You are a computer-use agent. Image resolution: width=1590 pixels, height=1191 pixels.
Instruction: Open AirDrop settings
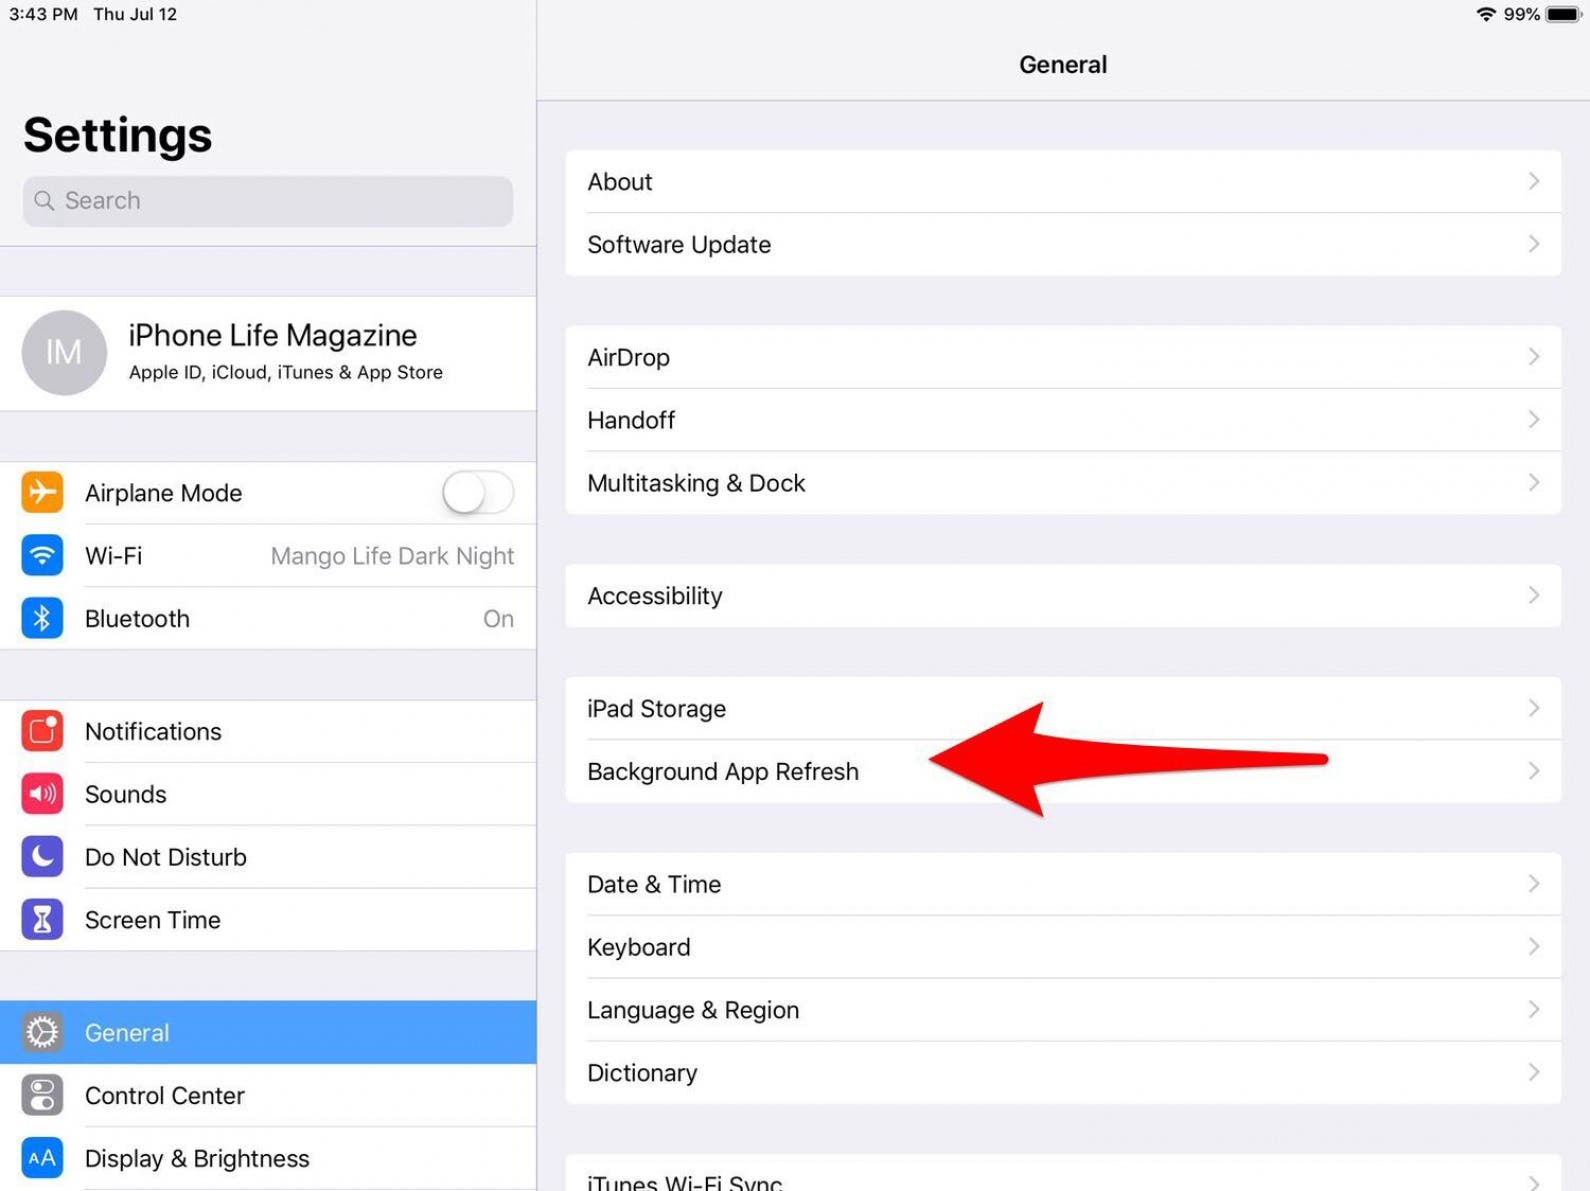(1063, 357)
